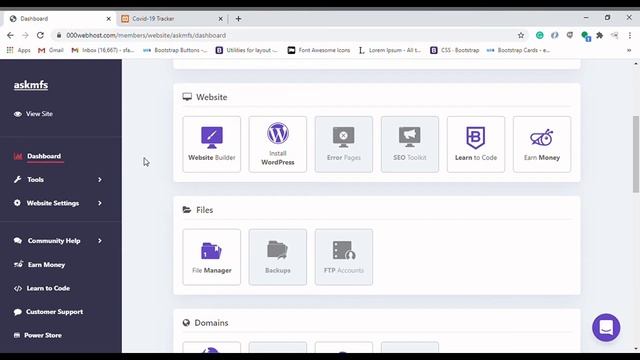The image size is (640, 360).
Task: Expand the Tools sidebar menu
Action: tap(58, 180)
